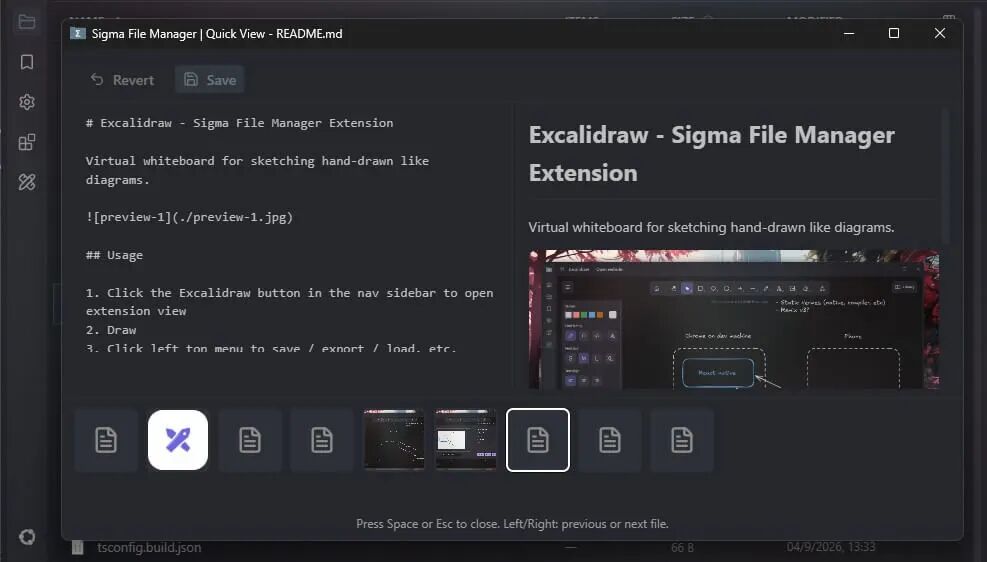
Task: Select the Excalidraw icon file thumbnail
Action: 178,440
